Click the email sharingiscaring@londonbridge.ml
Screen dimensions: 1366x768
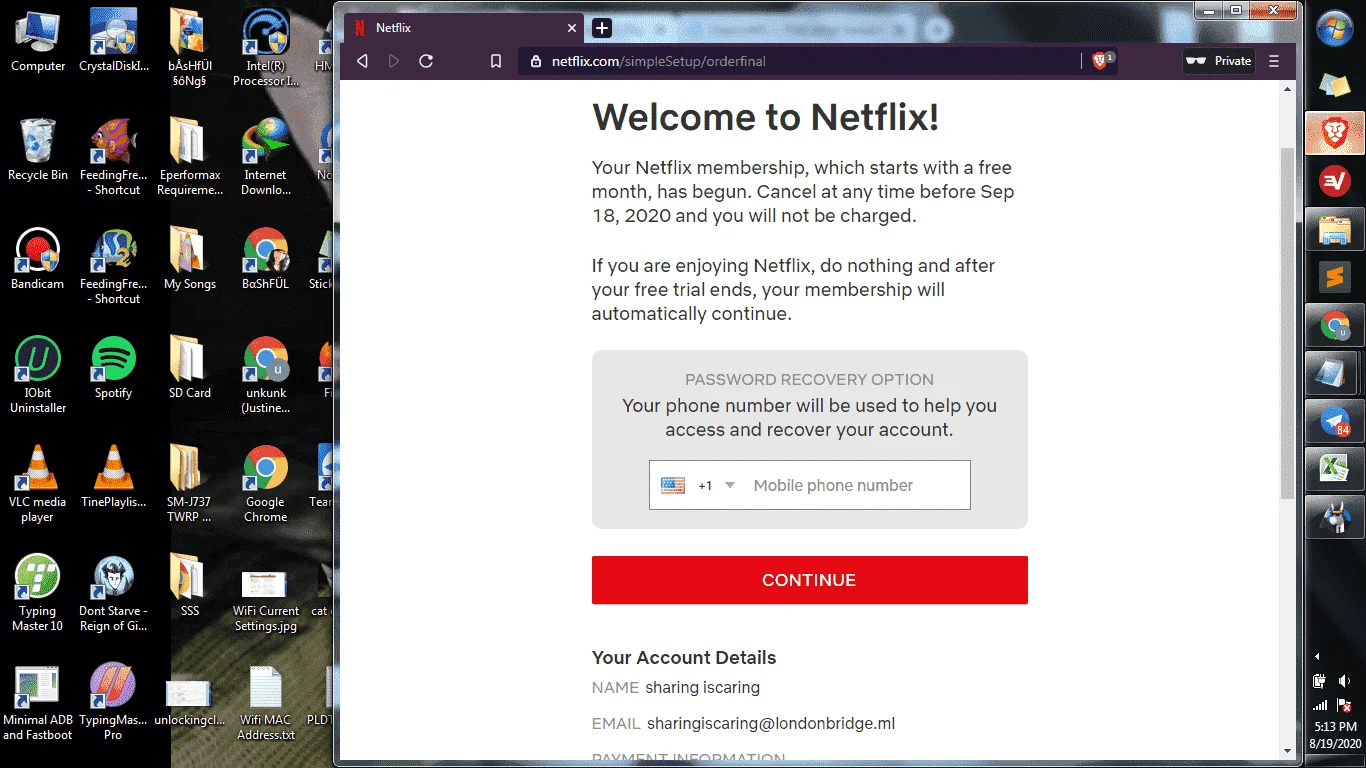[771, 724]
